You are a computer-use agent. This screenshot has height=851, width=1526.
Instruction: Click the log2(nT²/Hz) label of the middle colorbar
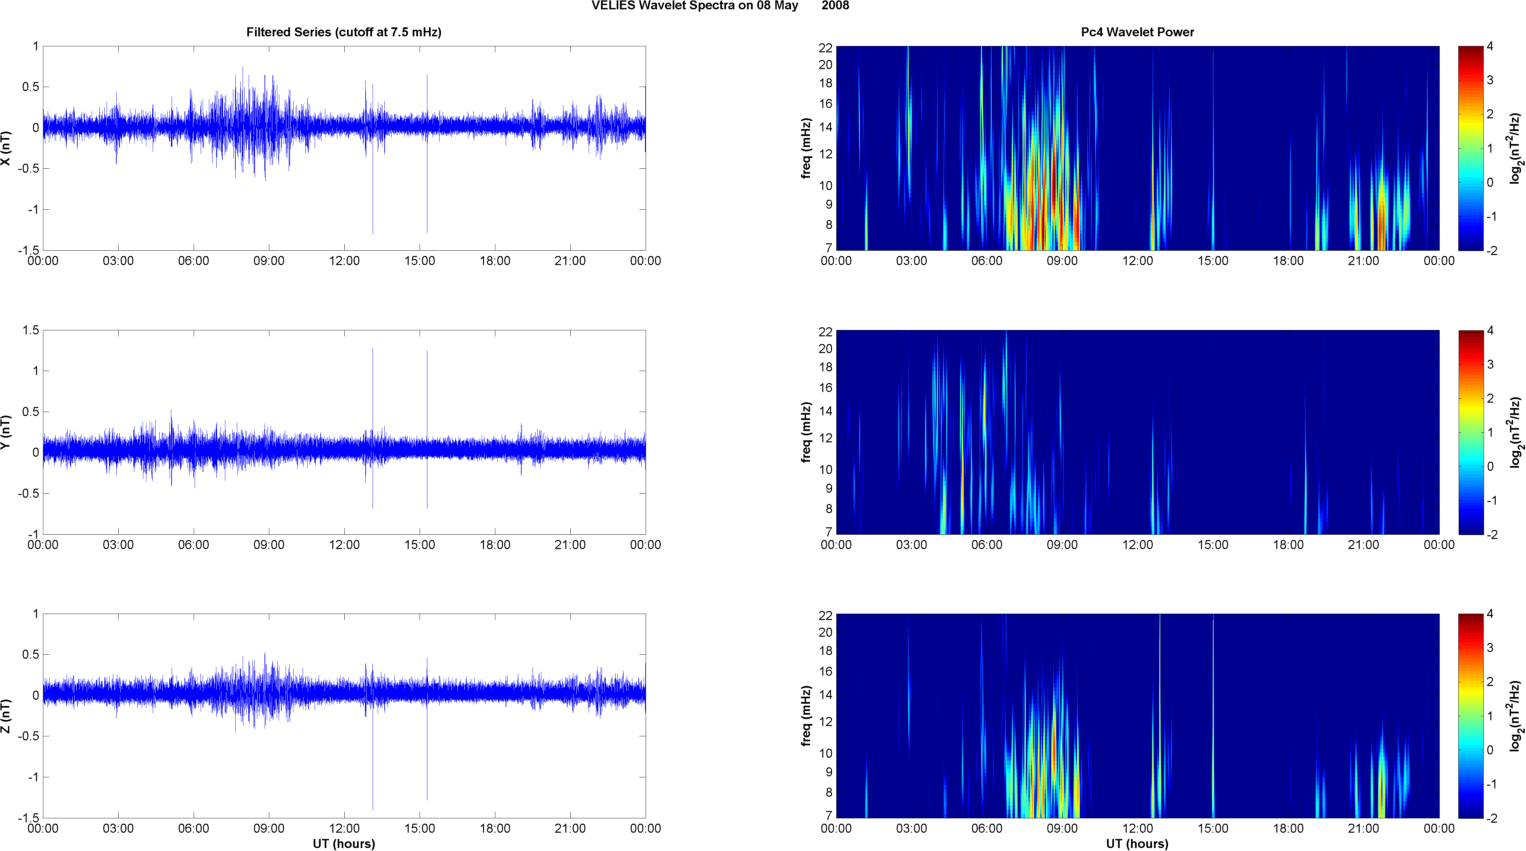1515,432
